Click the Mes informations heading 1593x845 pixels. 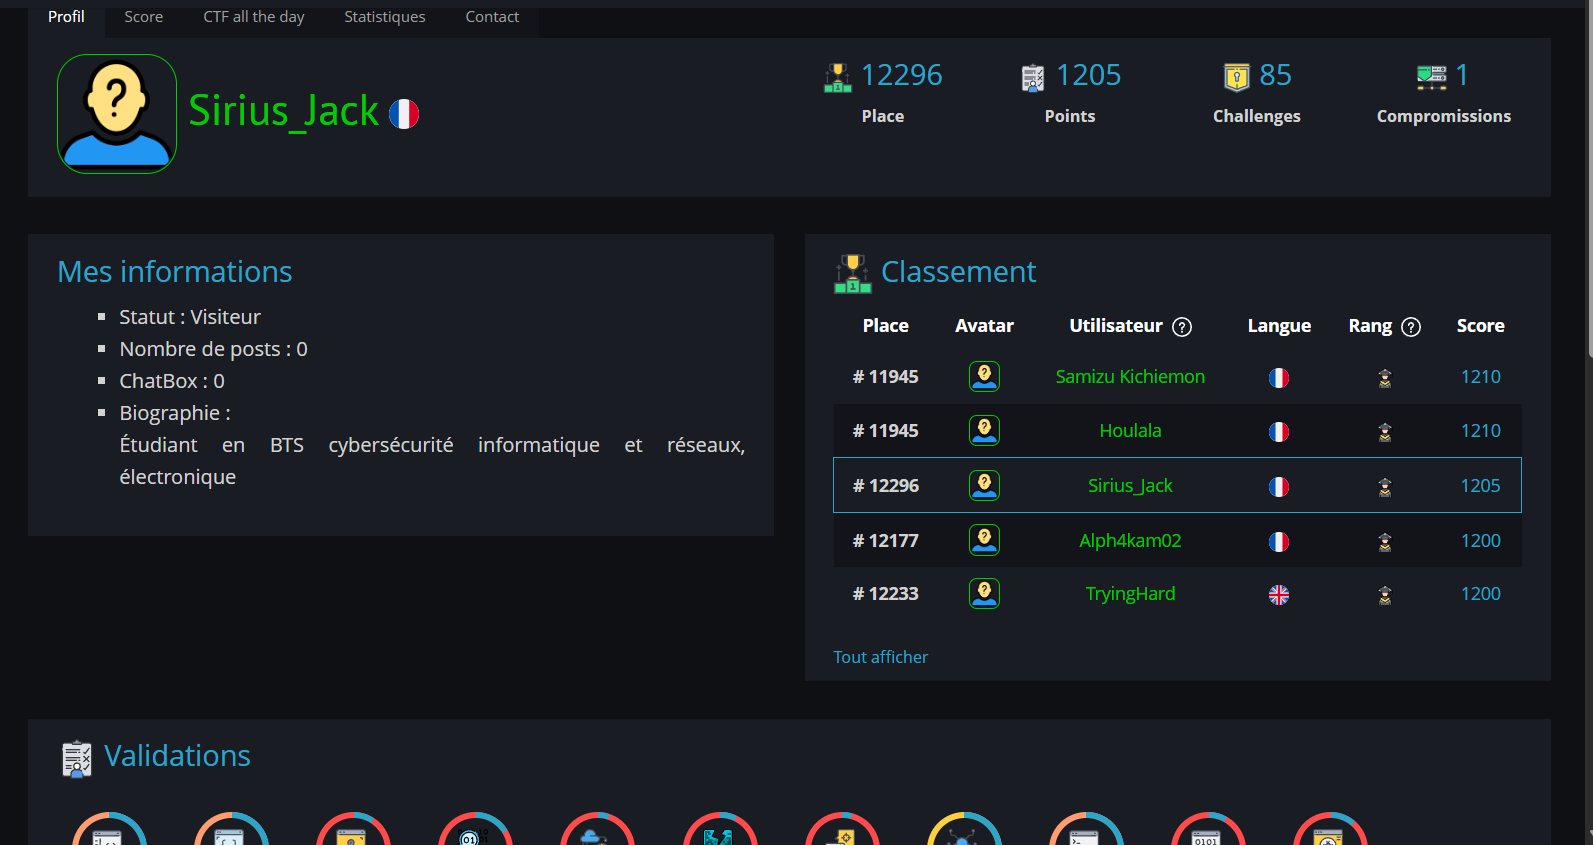tap(175, 272)
